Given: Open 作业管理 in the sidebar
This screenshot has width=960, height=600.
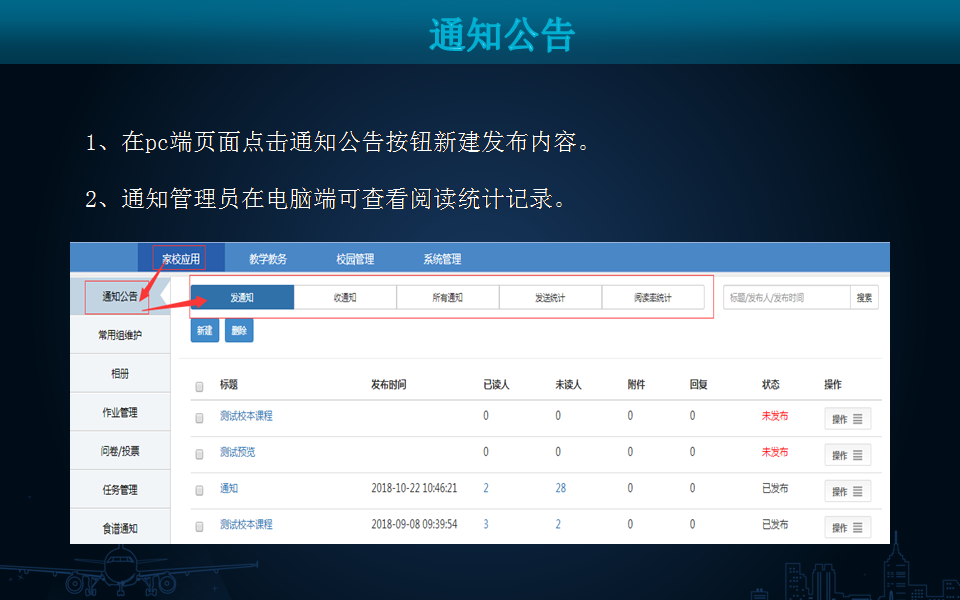Looking at the screenshot, I should (120, 412).
